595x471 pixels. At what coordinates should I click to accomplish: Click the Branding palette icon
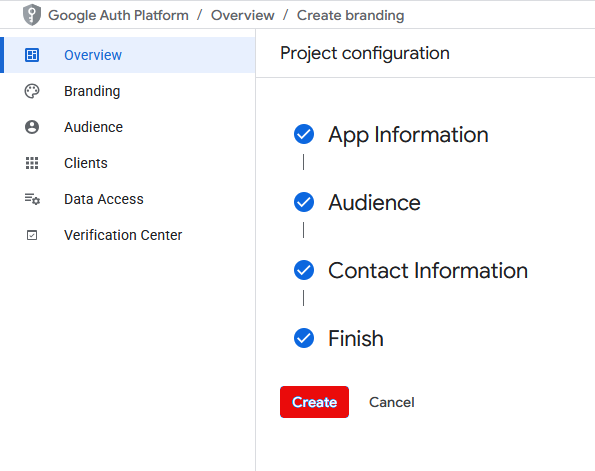tap(32, 91)
